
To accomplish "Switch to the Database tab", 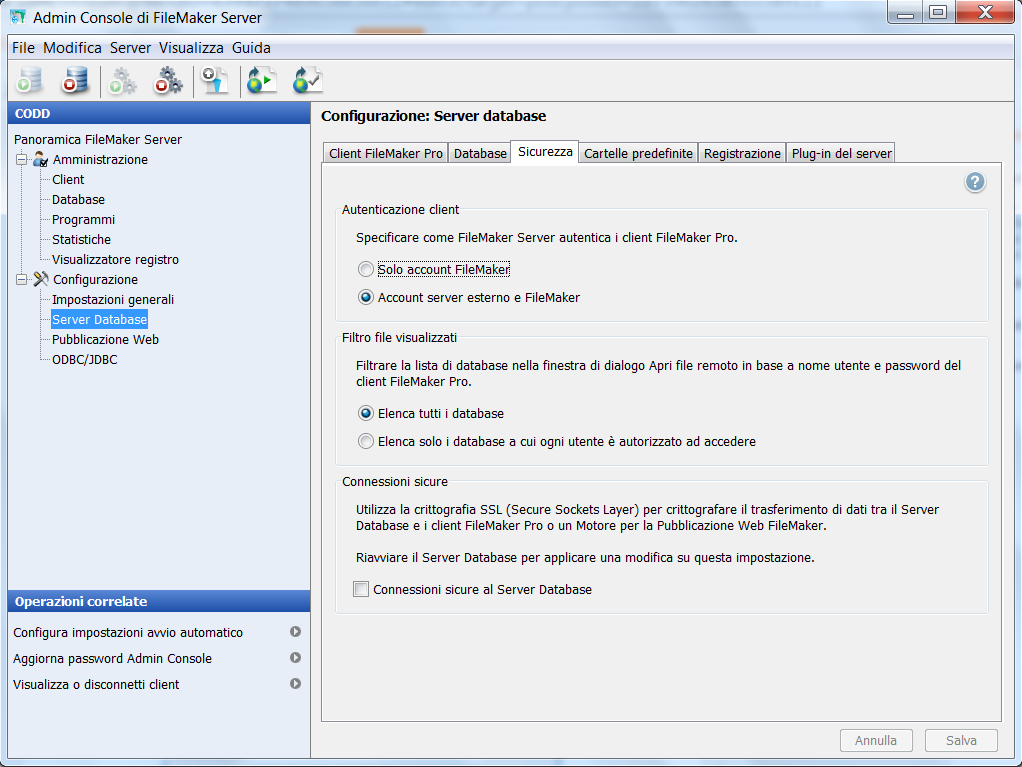I will coord(480,153).
